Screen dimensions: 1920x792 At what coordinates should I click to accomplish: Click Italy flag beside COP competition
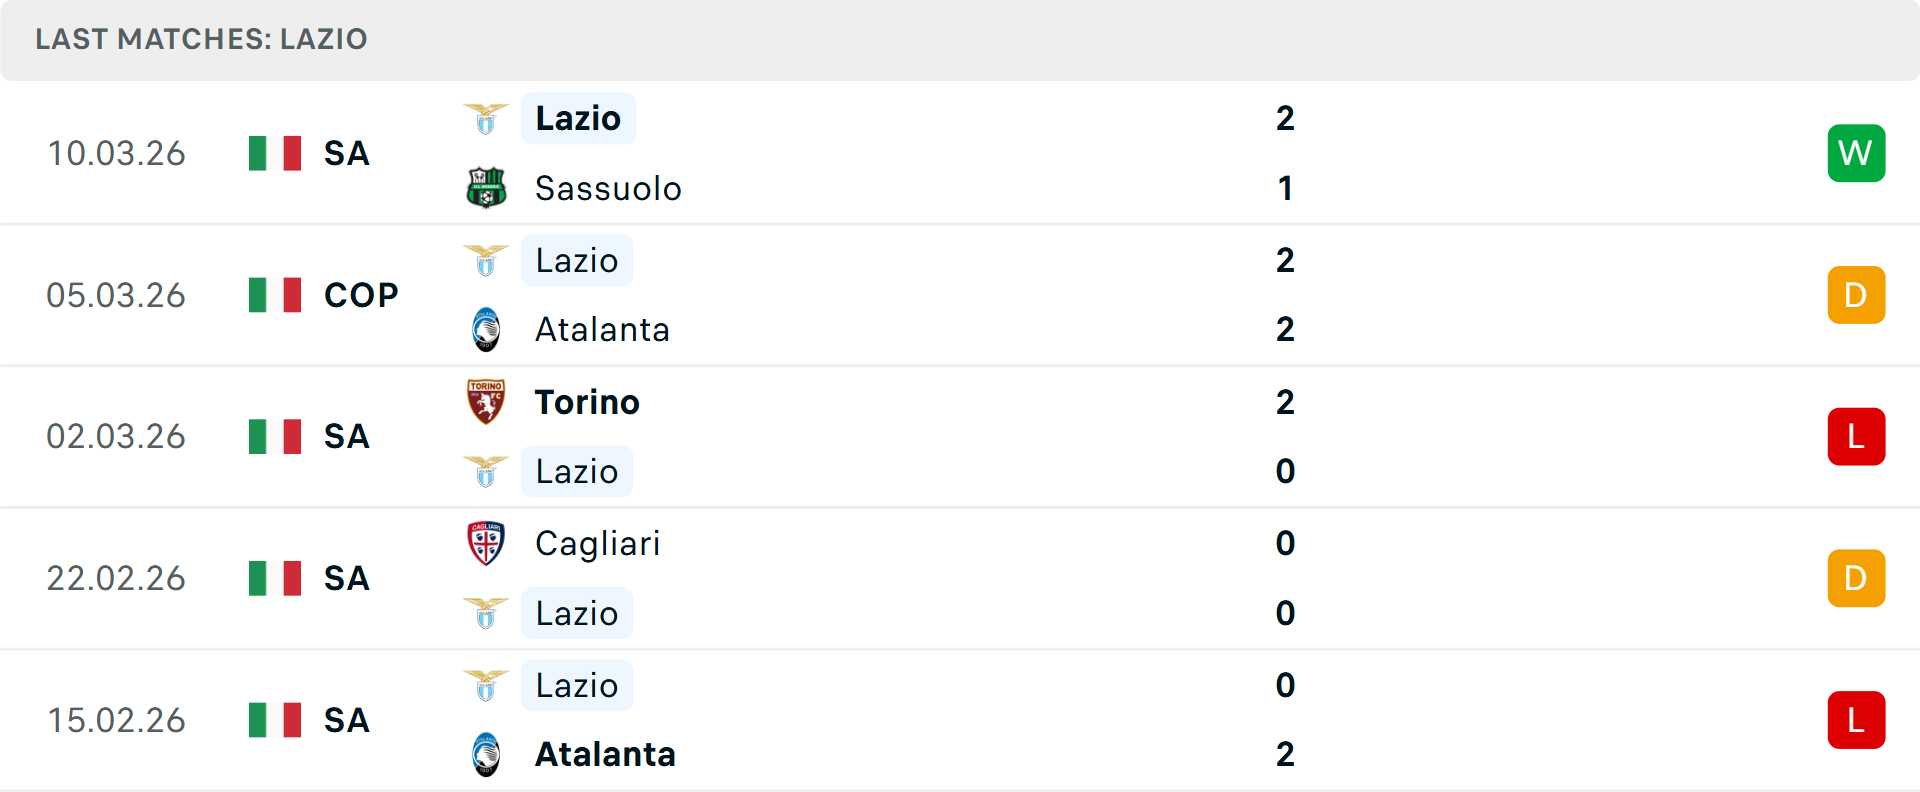[x=275, y=295]
